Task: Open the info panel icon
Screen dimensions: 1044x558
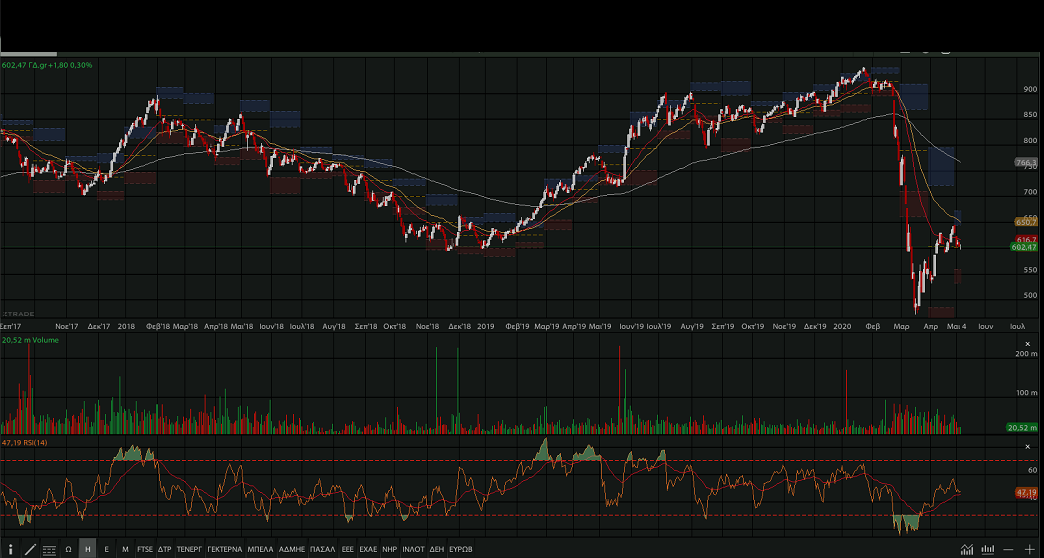Action: (x=9, y=549)
